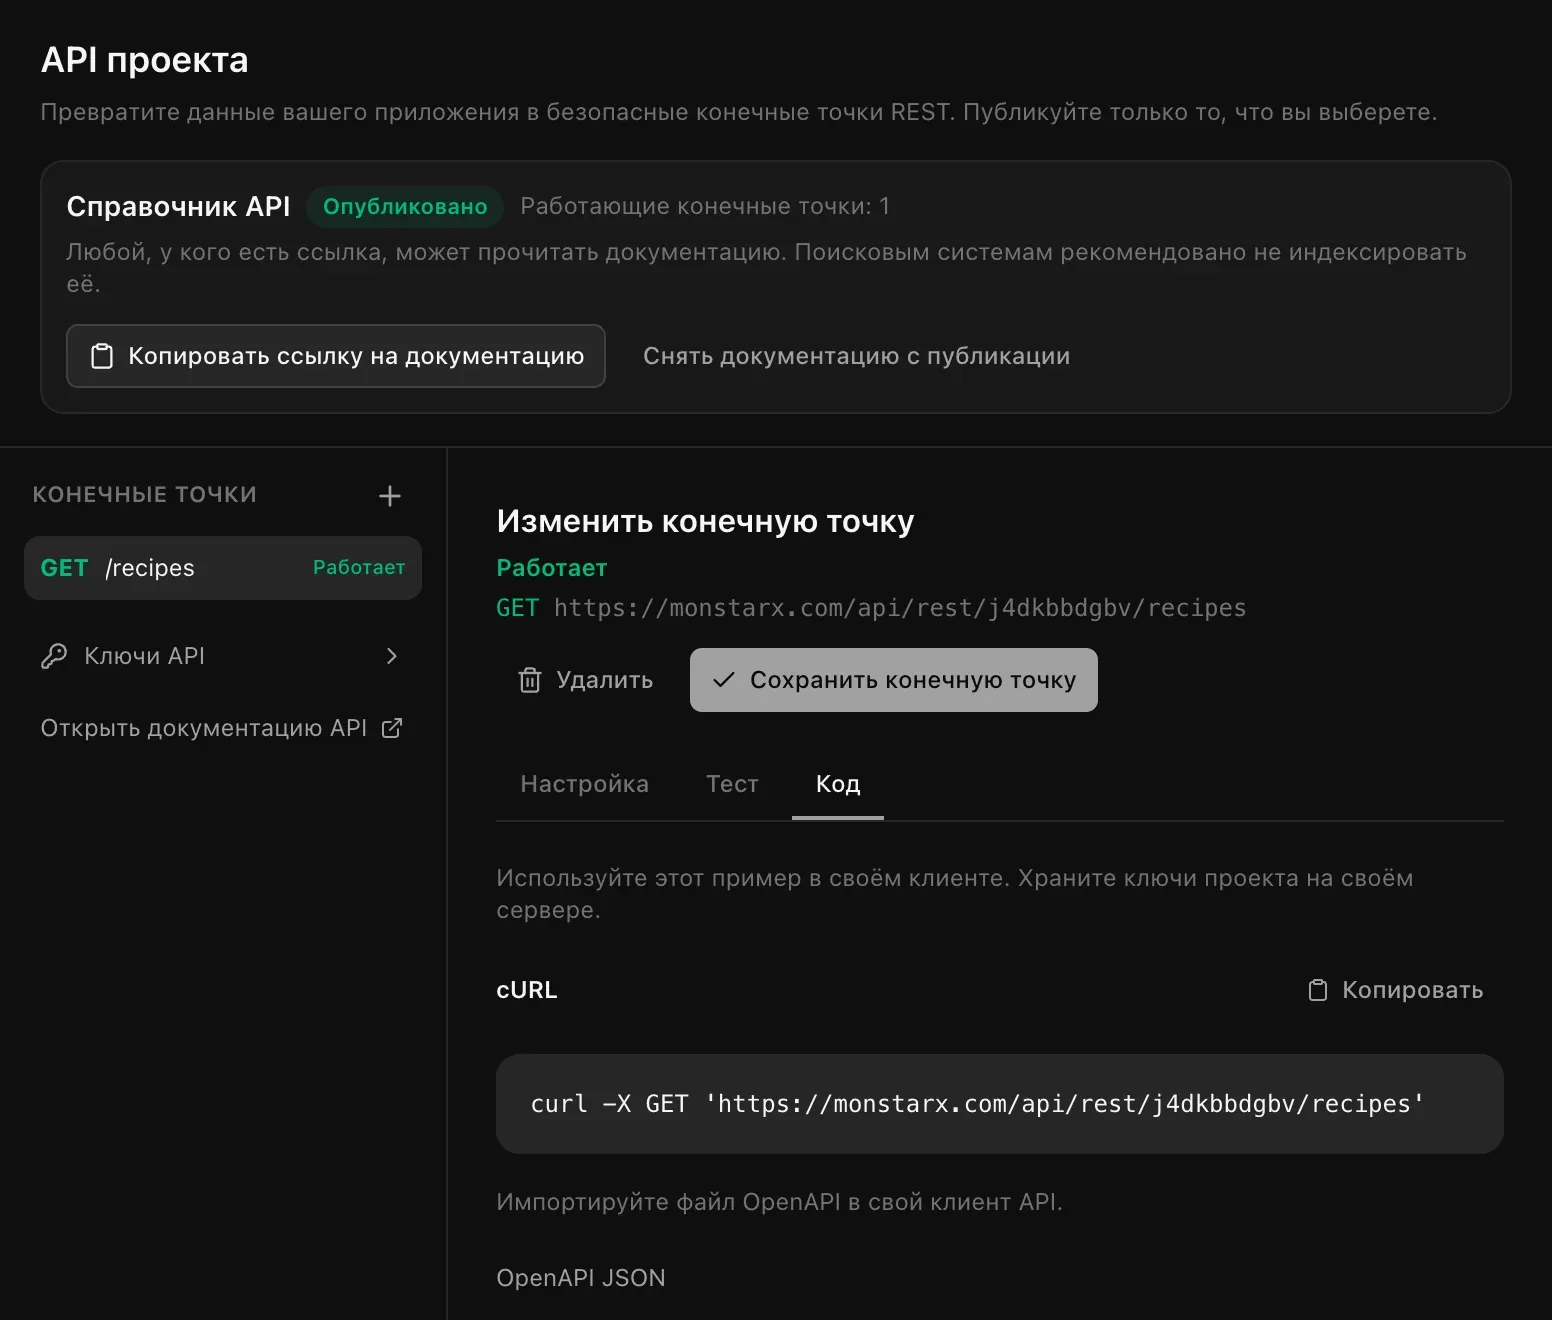Click the checkmark icon in Сохранить конечную точку
This screenshot has height=1320, width=1552.
click(724, 680)
